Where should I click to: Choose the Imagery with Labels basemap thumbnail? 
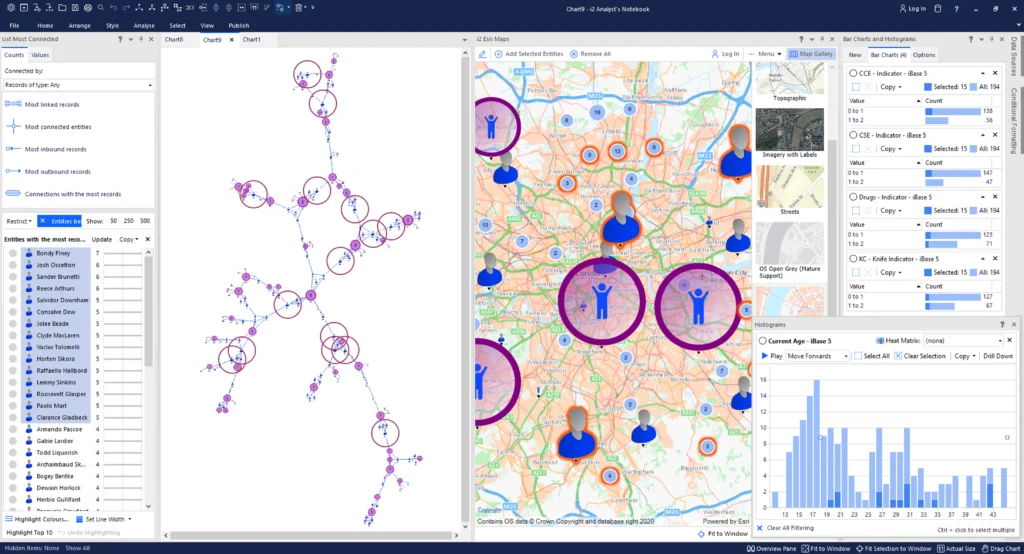tap(790, 131)
